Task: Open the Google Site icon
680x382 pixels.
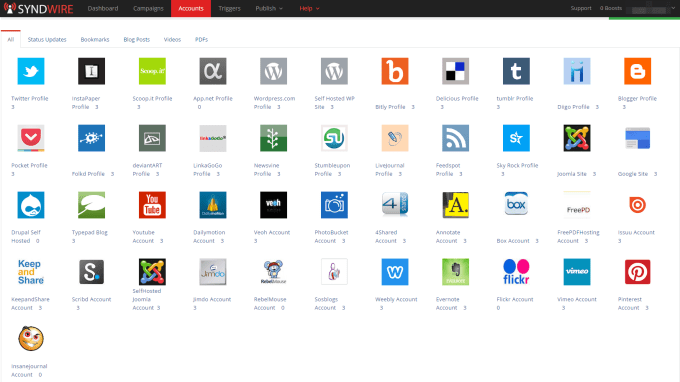Action: pos(638,138)
